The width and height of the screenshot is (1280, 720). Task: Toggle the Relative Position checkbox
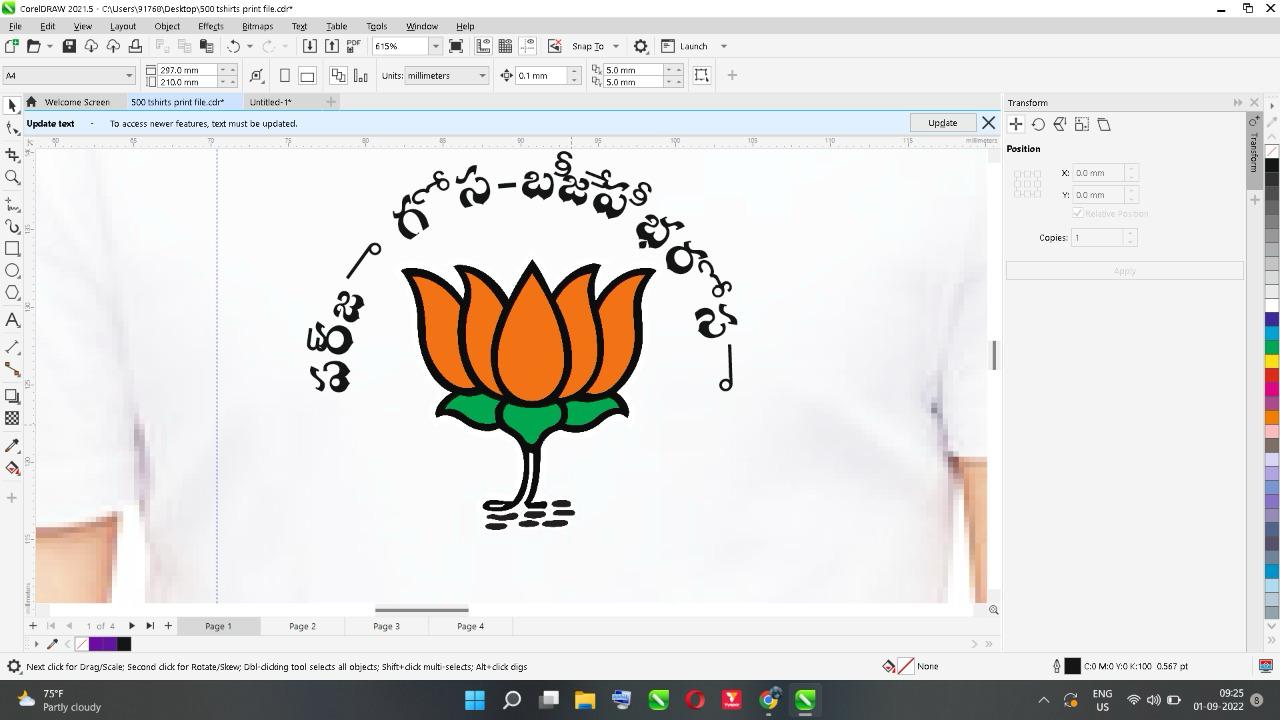click(1078, 213)
